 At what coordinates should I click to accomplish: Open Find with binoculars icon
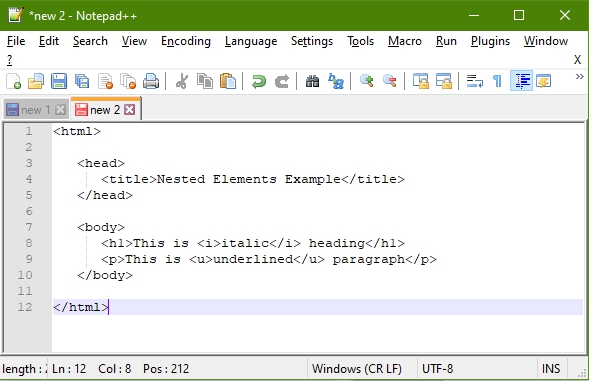coord(312,81)
